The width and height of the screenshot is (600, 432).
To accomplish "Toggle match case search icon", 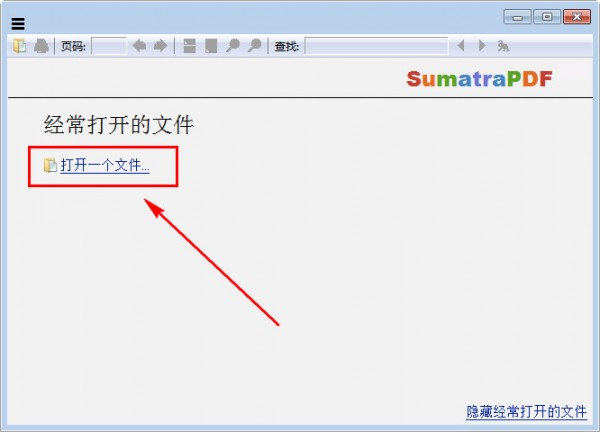I will 503,46.
